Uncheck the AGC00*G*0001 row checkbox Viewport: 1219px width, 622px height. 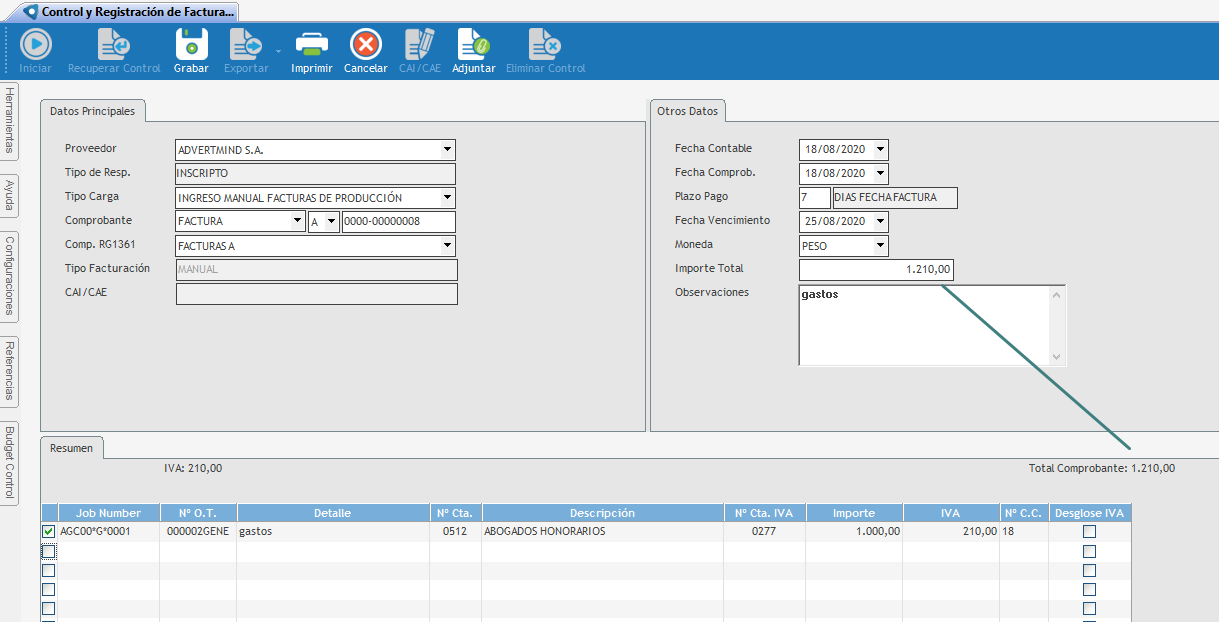pyautogui.click(x=48, y=532)
